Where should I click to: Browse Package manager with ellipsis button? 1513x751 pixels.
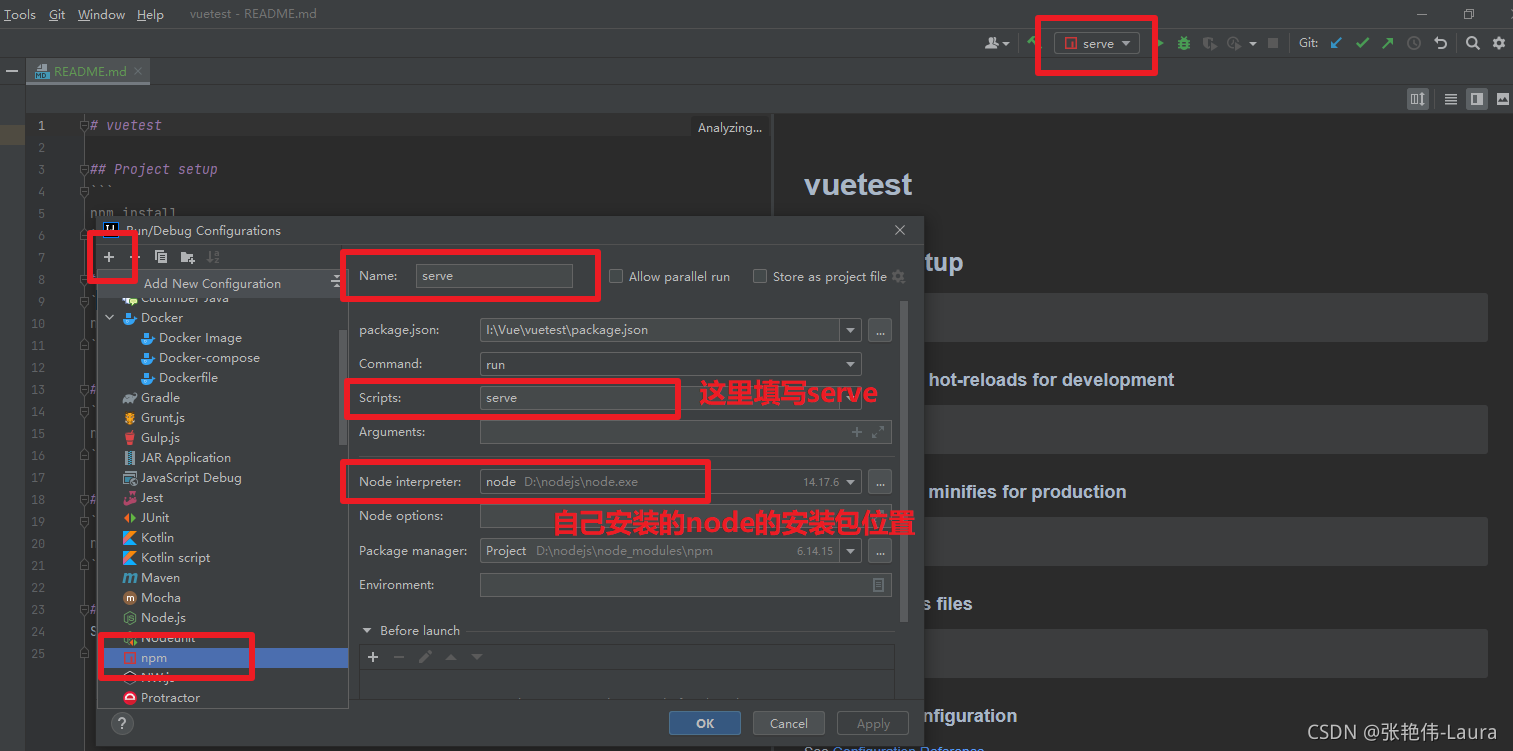click(880, 551)
